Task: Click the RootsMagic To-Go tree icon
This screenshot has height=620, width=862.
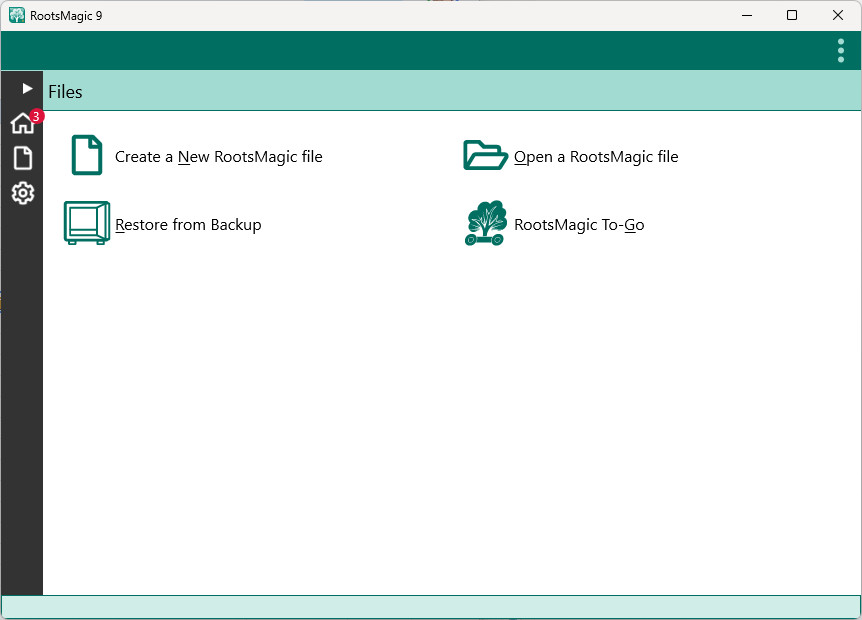Action: [486, 224]
